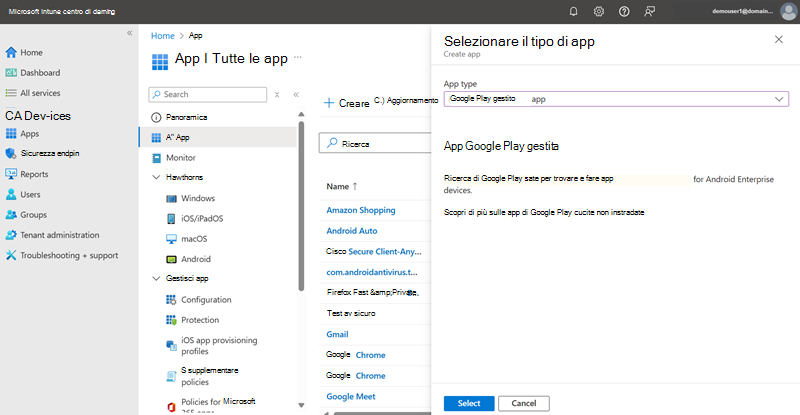This screenshot has height=415, width=800.
Task: Open Android Auto app link
Action: click(352, 231)
